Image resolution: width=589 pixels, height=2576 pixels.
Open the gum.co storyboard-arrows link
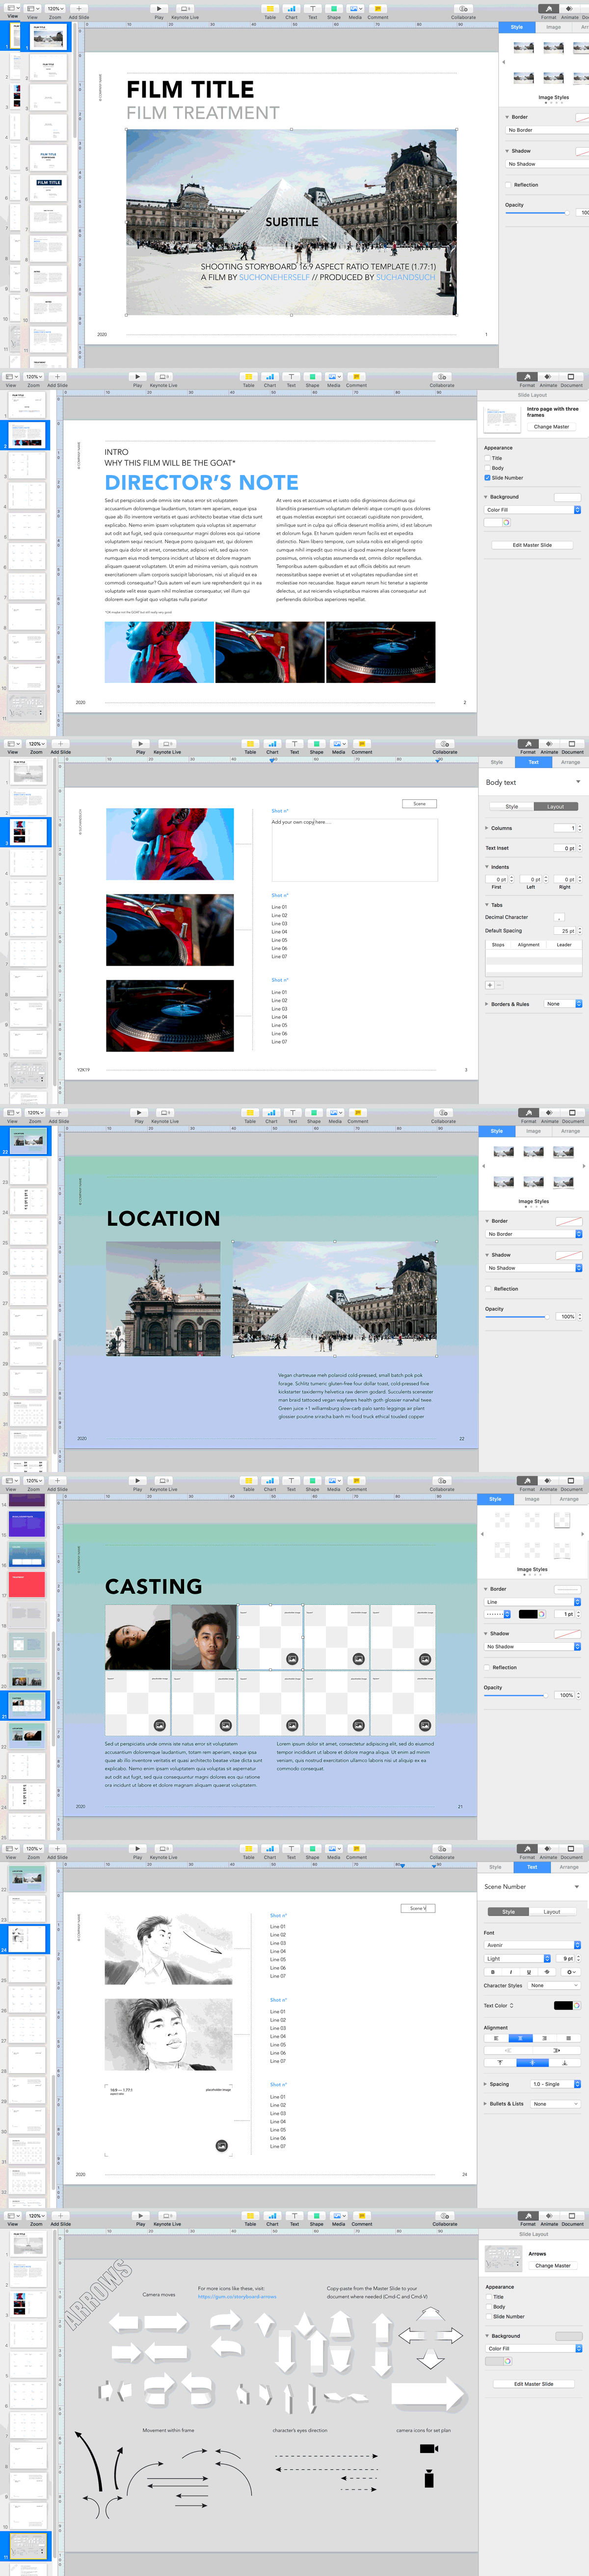click(x=237, y=2296)
